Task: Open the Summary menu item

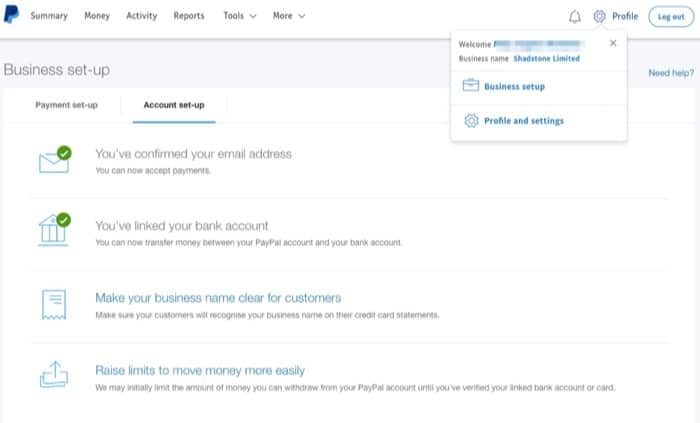Action: coord(49,16)
